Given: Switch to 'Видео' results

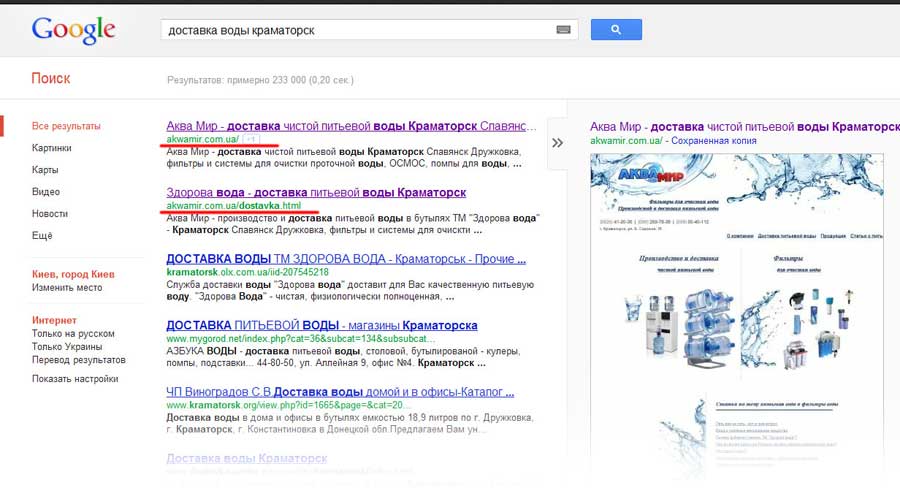Looking at the screenshot, I should (46, 192).
